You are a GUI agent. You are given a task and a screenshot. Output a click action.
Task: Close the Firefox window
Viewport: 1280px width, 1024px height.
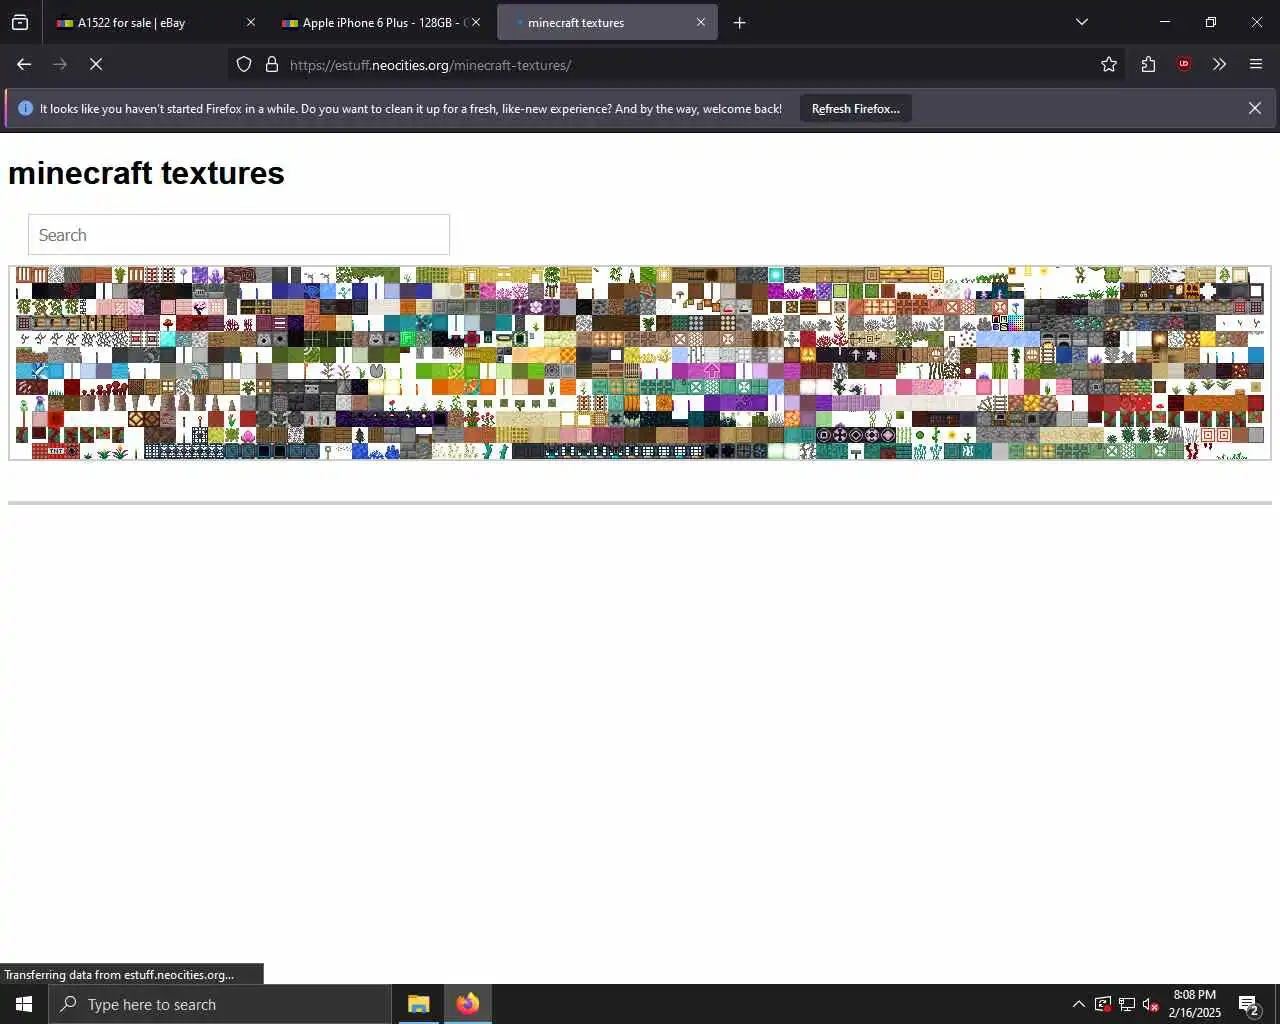pyautogui.click(x=1257, y=22)
